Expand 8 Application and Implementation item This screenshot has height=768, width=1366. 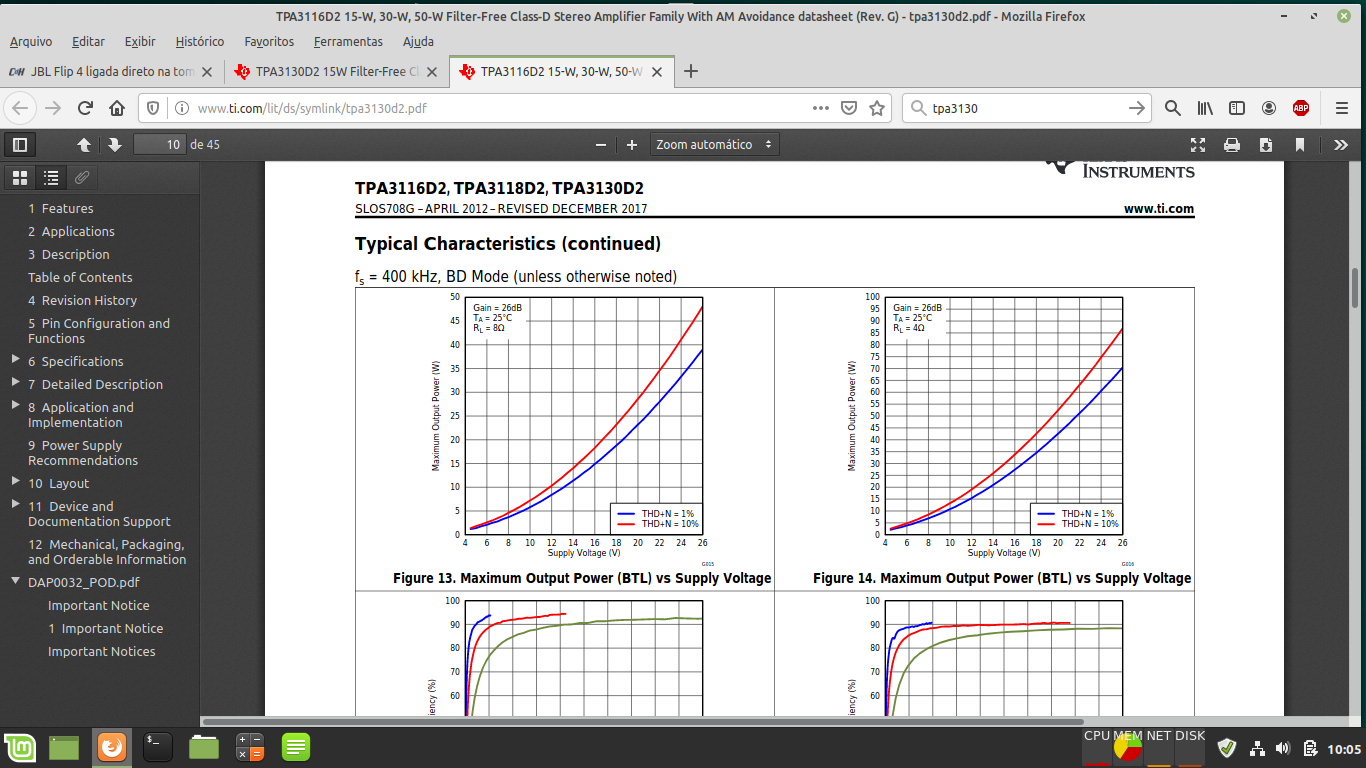click(15, 405)
